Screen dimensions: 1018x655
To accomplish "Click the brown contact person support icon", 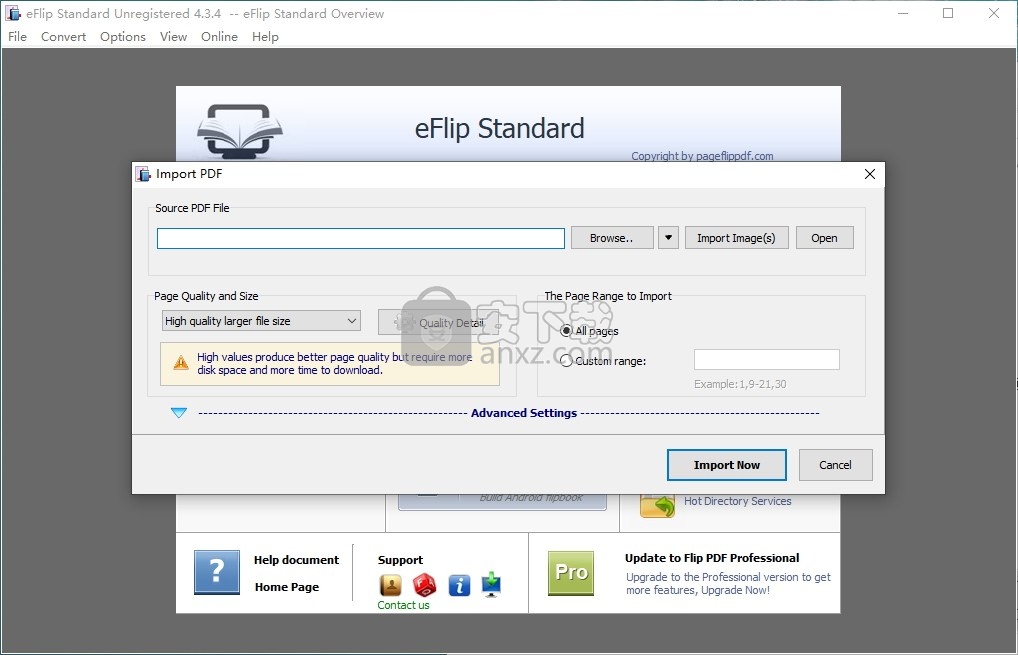I will tap(390, 585).
